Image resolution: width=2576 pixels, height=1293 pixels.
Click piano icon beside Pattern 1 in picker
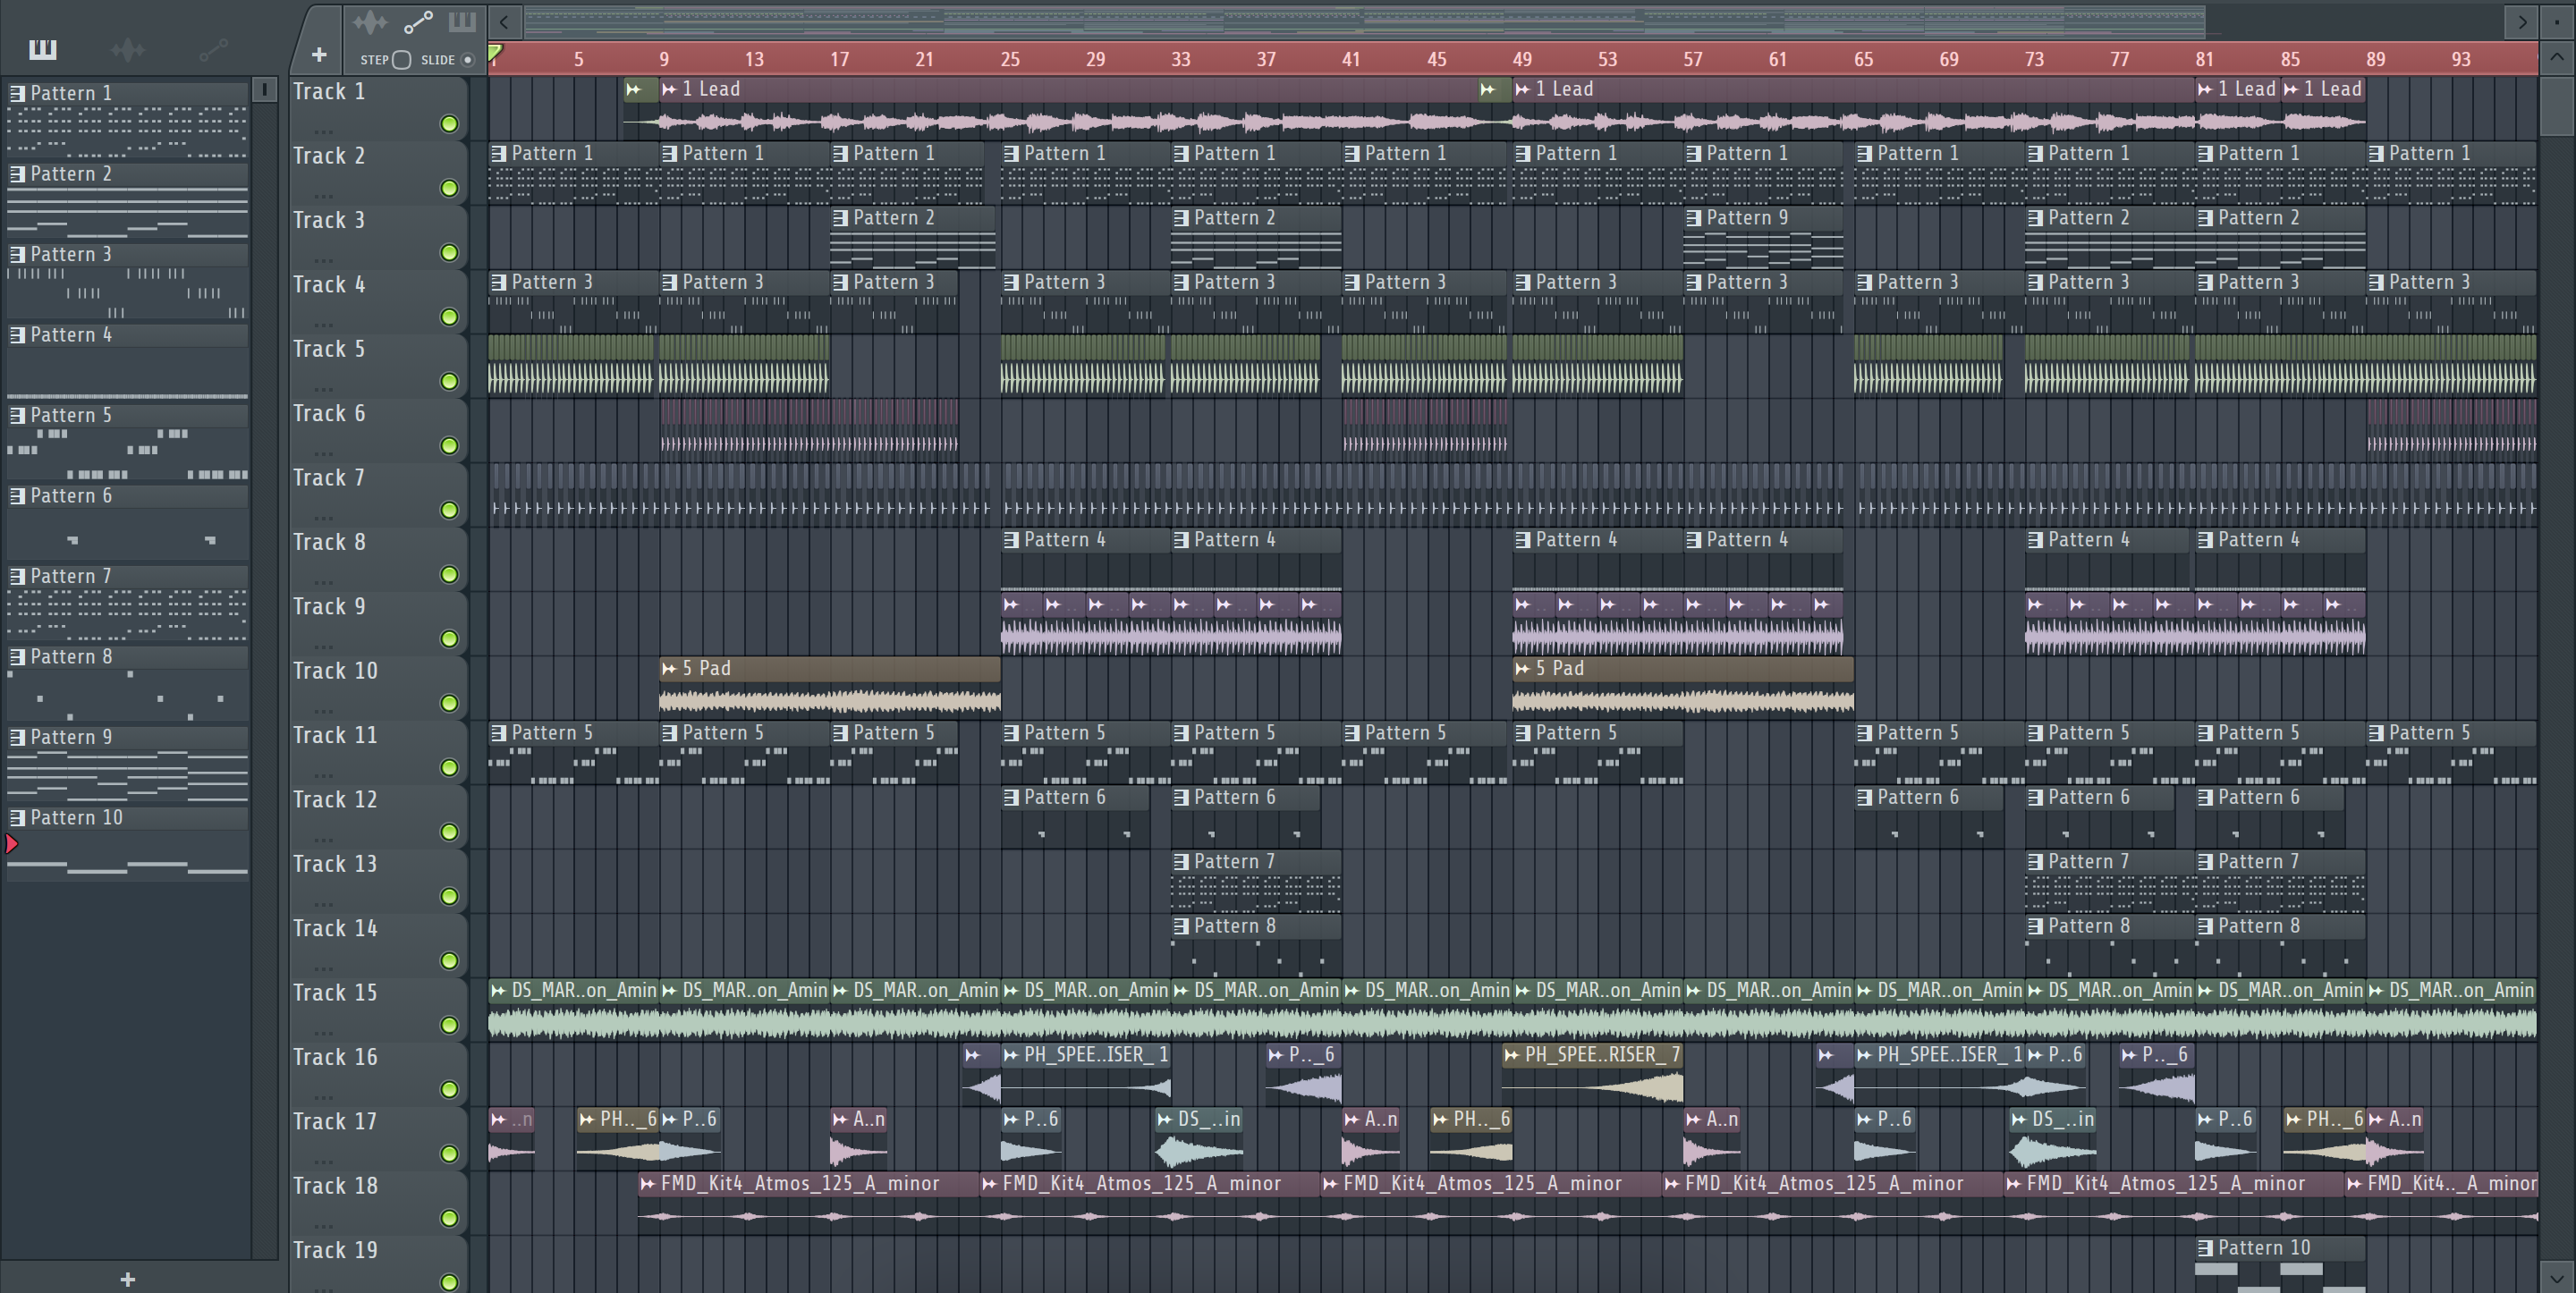pyautogui.click(x=17, y=93)
